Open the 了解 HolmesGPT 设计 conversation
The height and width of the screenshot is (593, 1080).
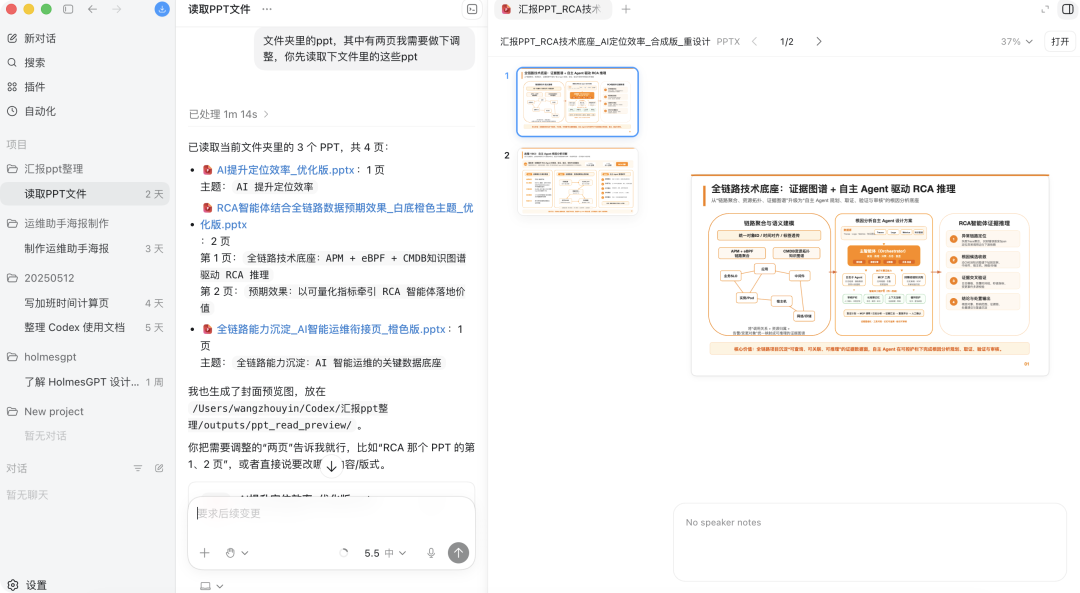pyautogui.click(x=85, y=382)
